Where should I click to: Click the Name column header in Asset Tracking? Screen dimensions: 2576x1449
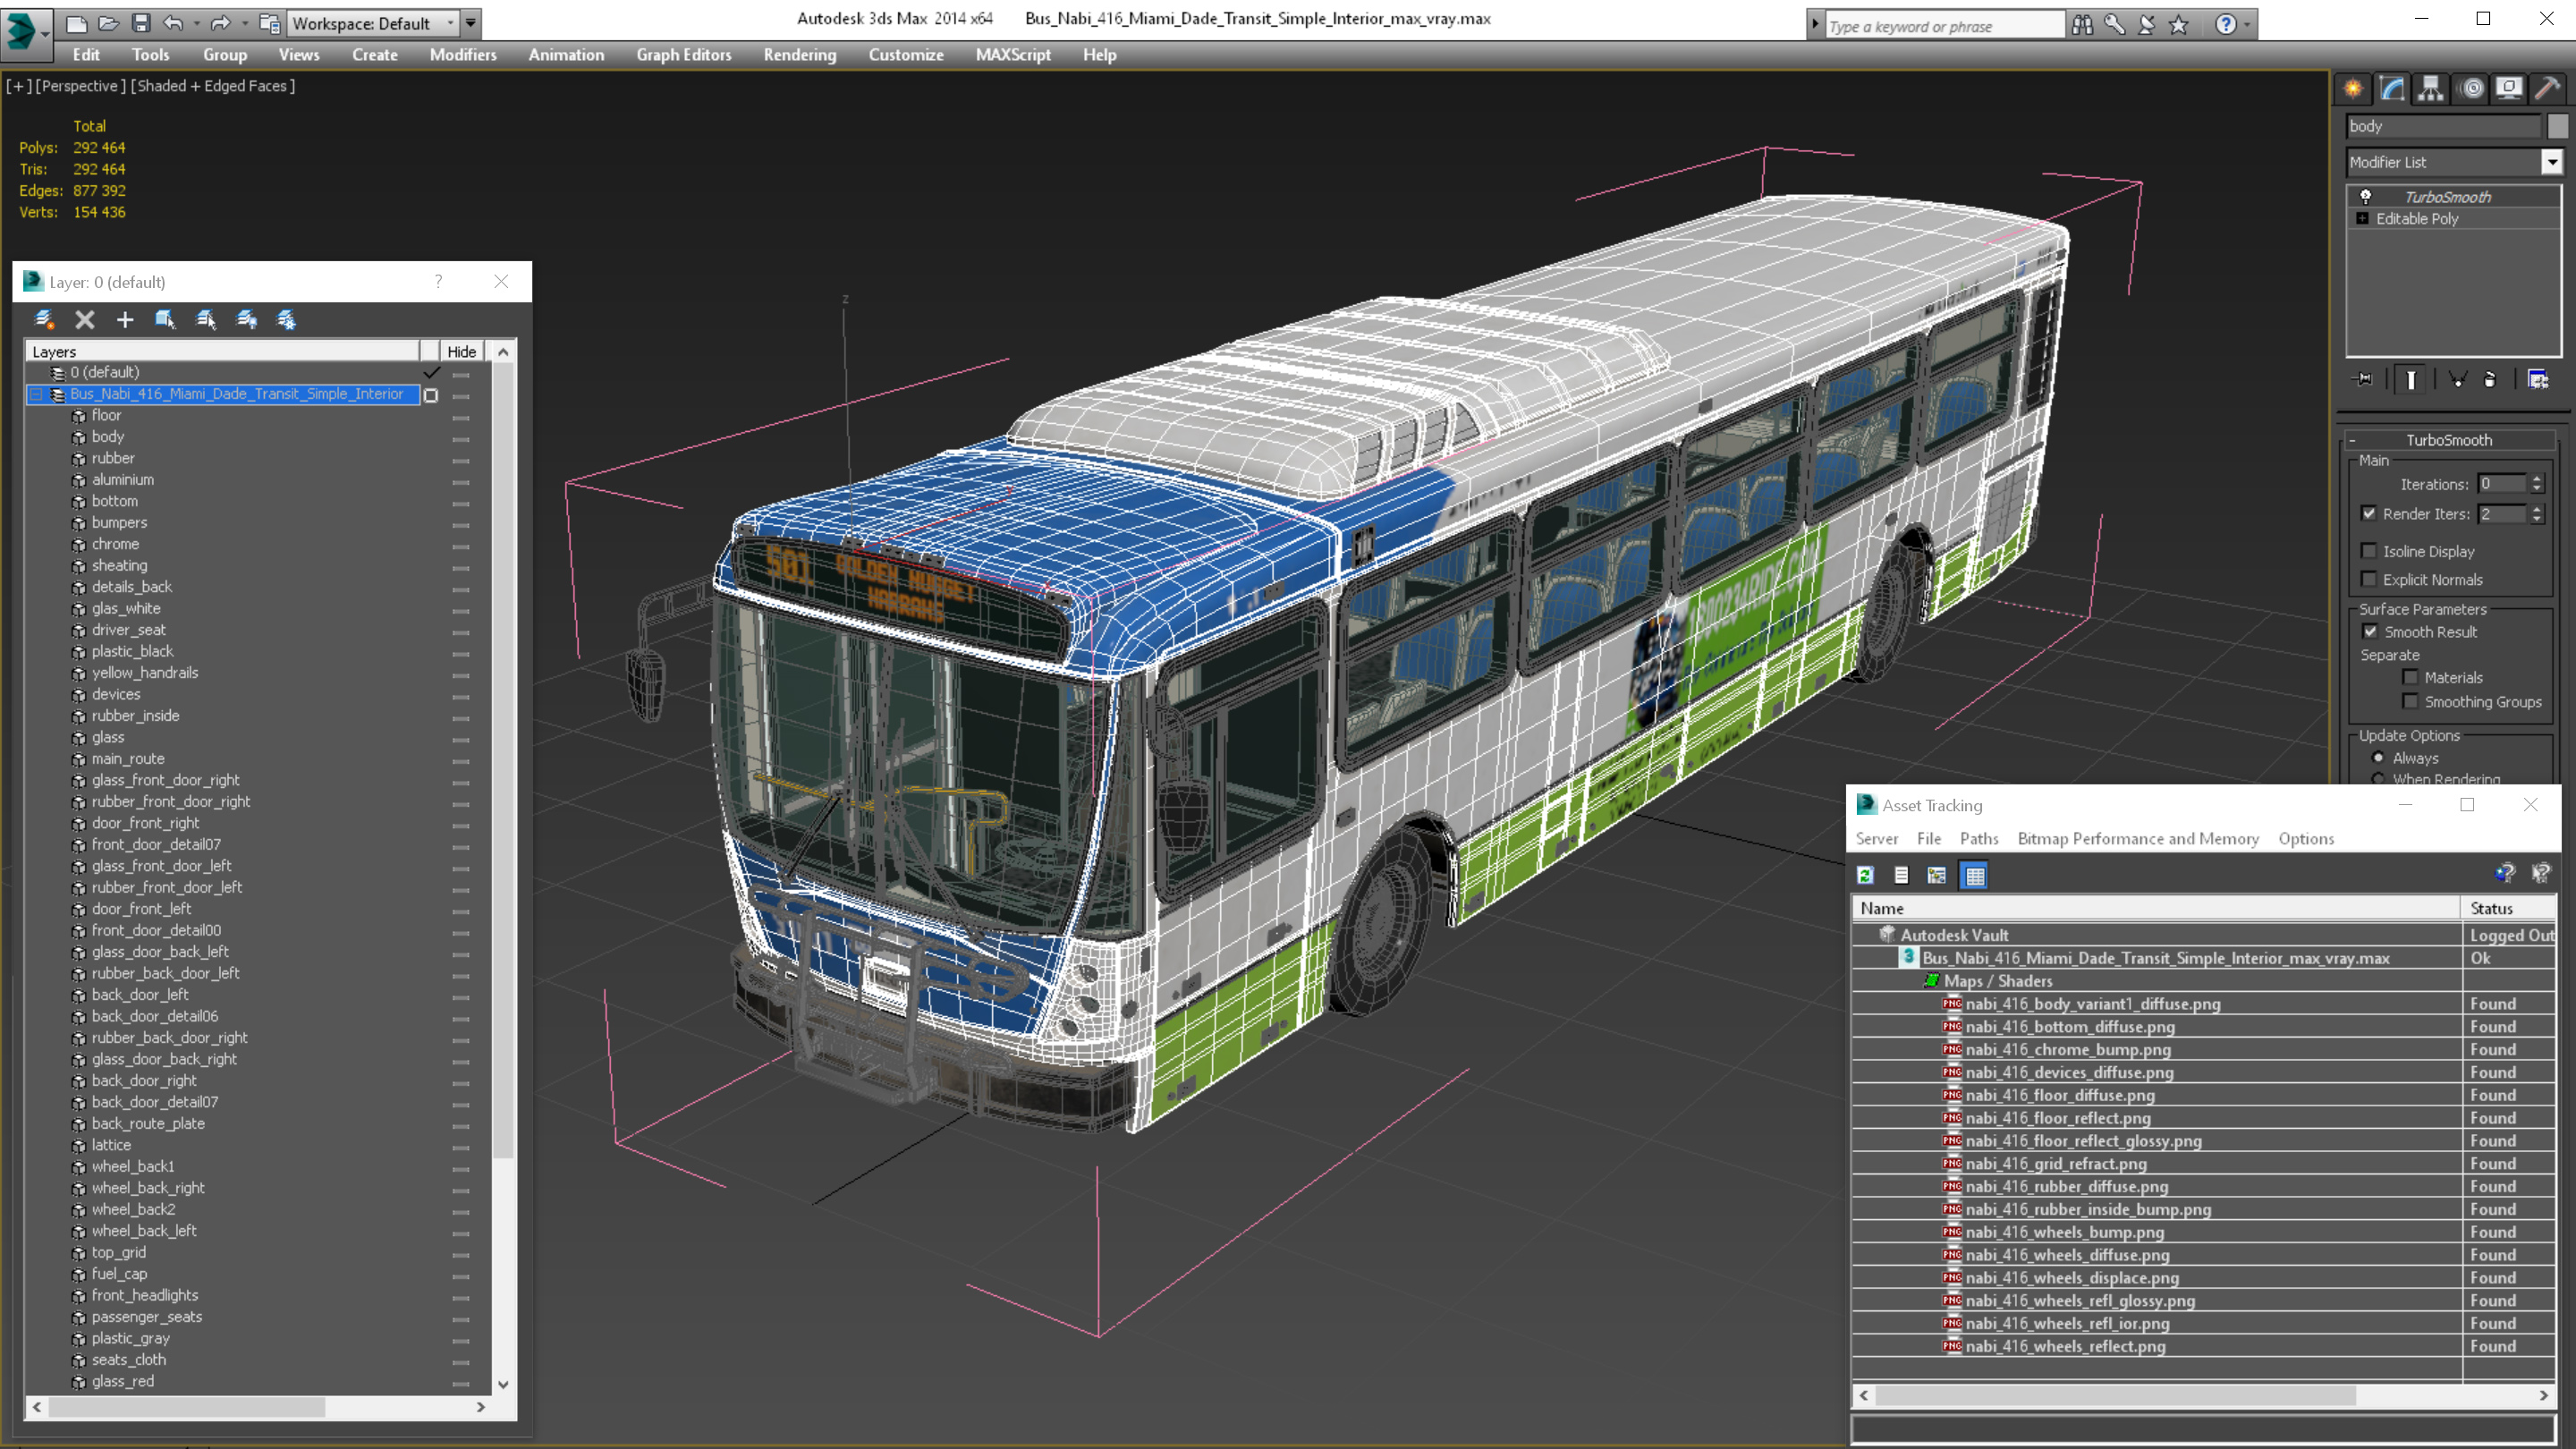coord(2156,908)
